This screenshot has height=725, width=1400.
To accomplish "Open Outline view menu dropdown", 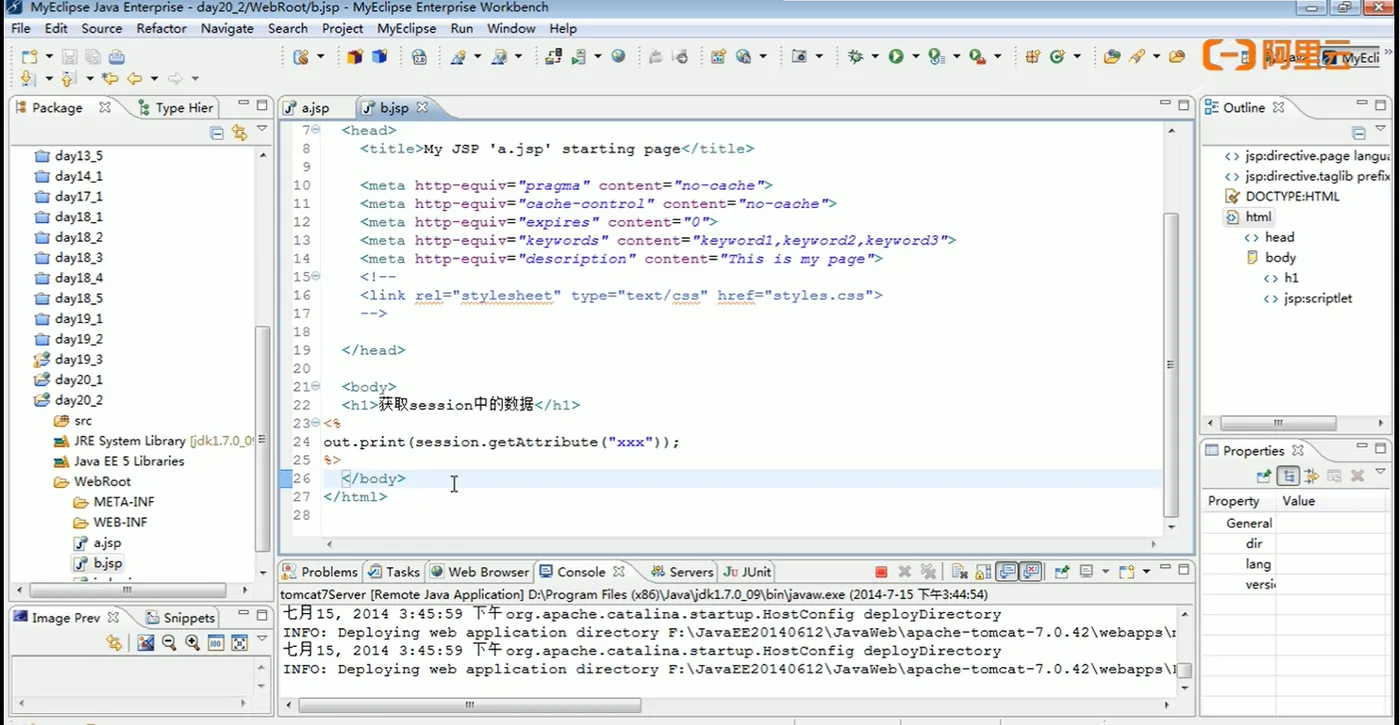I will click(1381, 130).
